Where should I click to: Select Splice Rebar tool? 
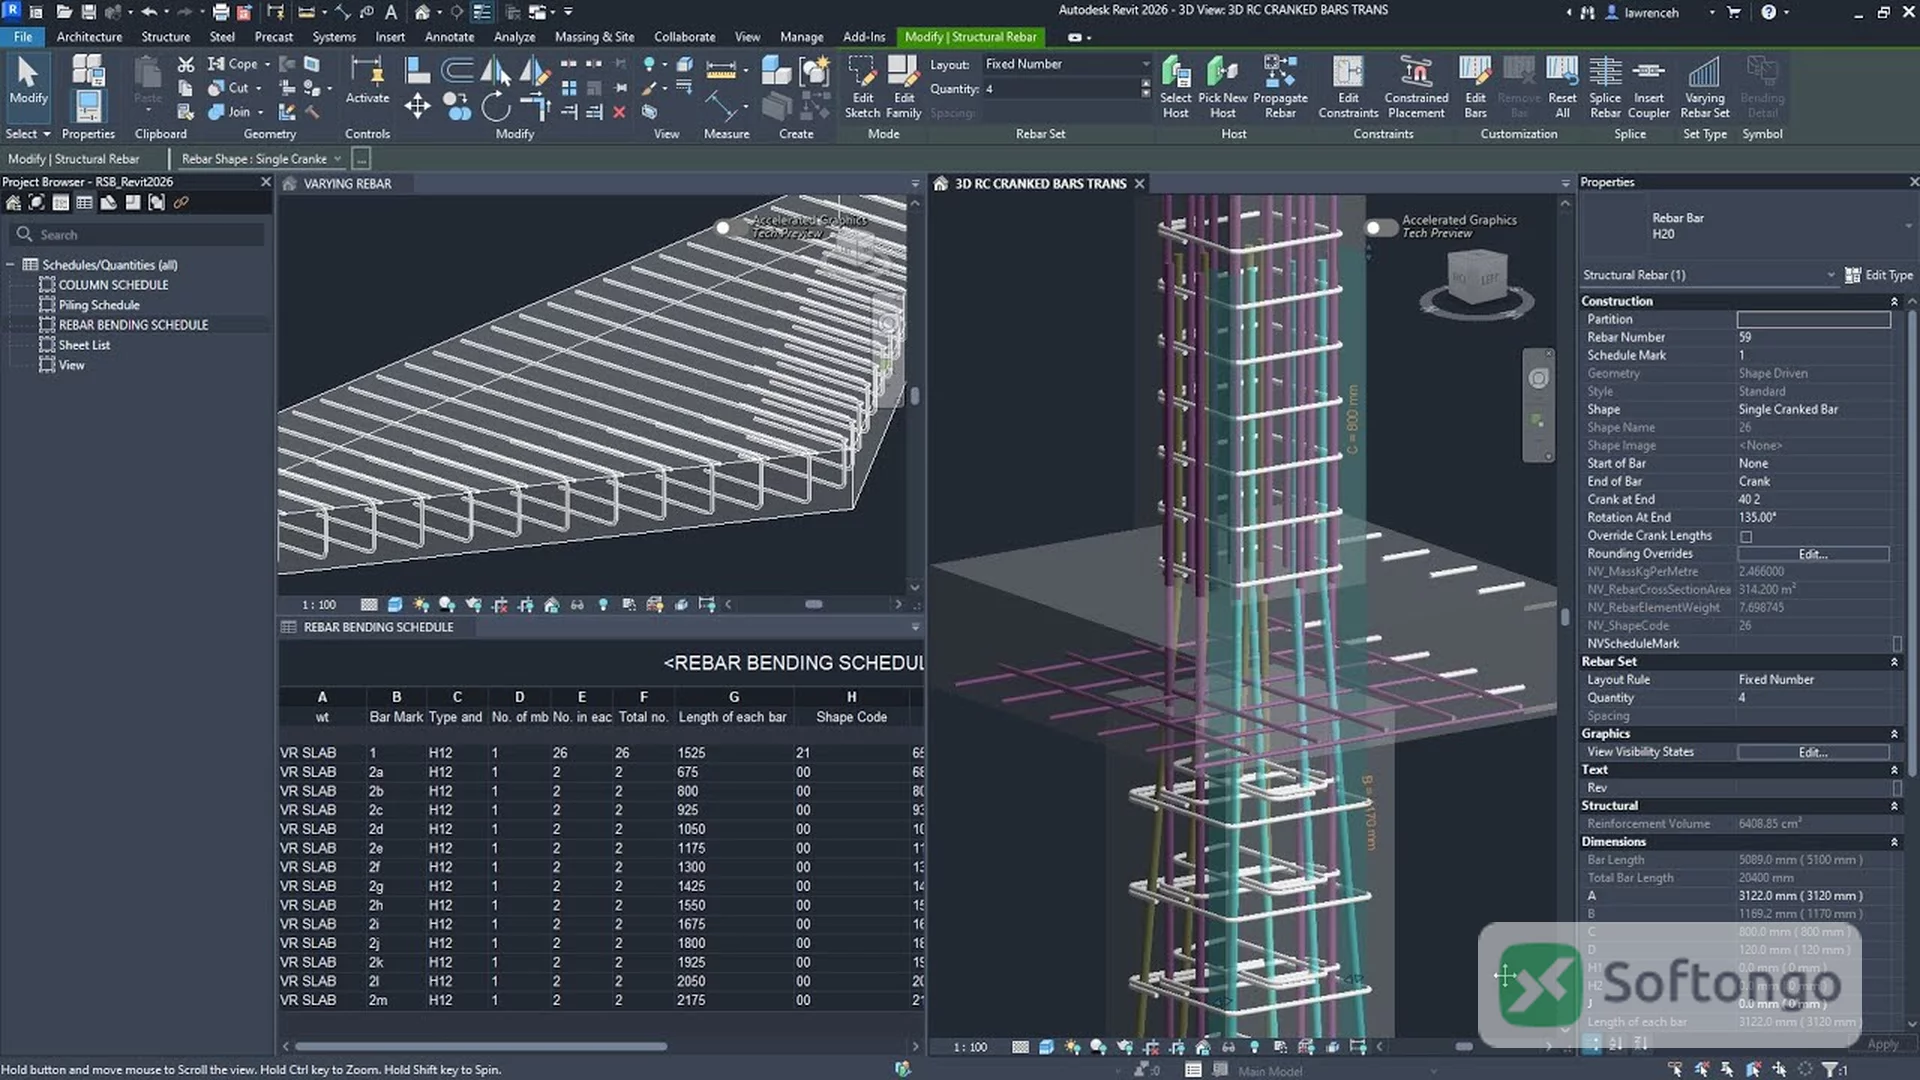[1605, 87]
